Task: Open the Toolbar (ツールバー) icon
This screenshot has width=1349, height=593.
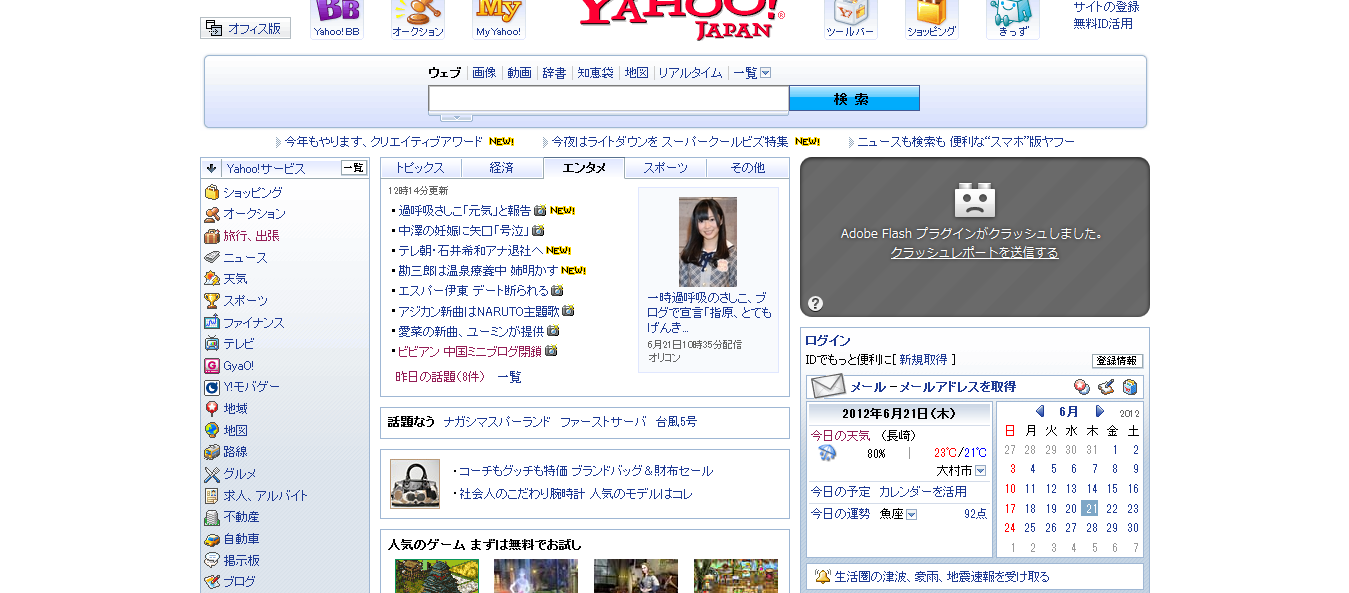Action: (x=850, y=11)
